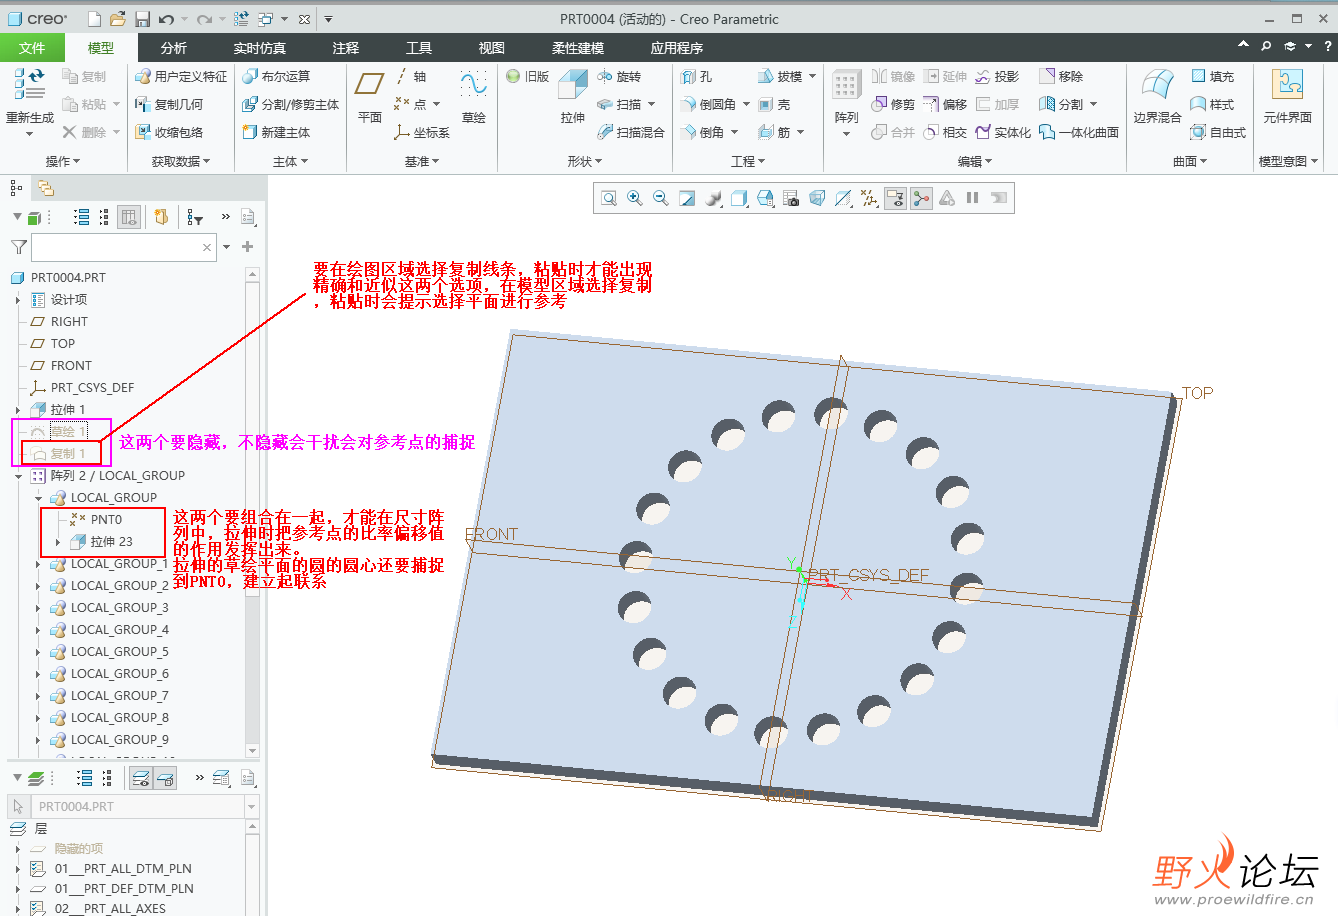Viewport: 1338px width, 916px height.
Task: Toggle Spin Center icon in graphics toolbar
Action: point(921,198)
